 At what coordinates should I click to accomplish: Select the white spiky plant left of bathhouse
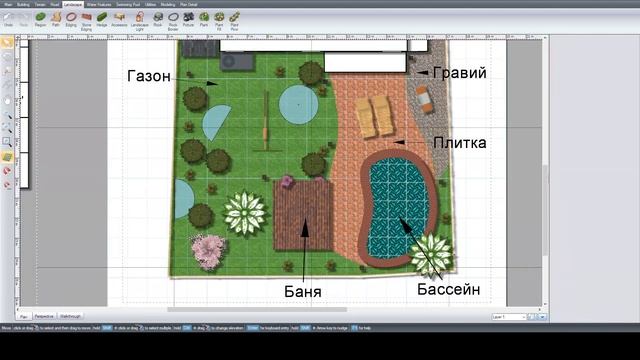coord(245,213)
